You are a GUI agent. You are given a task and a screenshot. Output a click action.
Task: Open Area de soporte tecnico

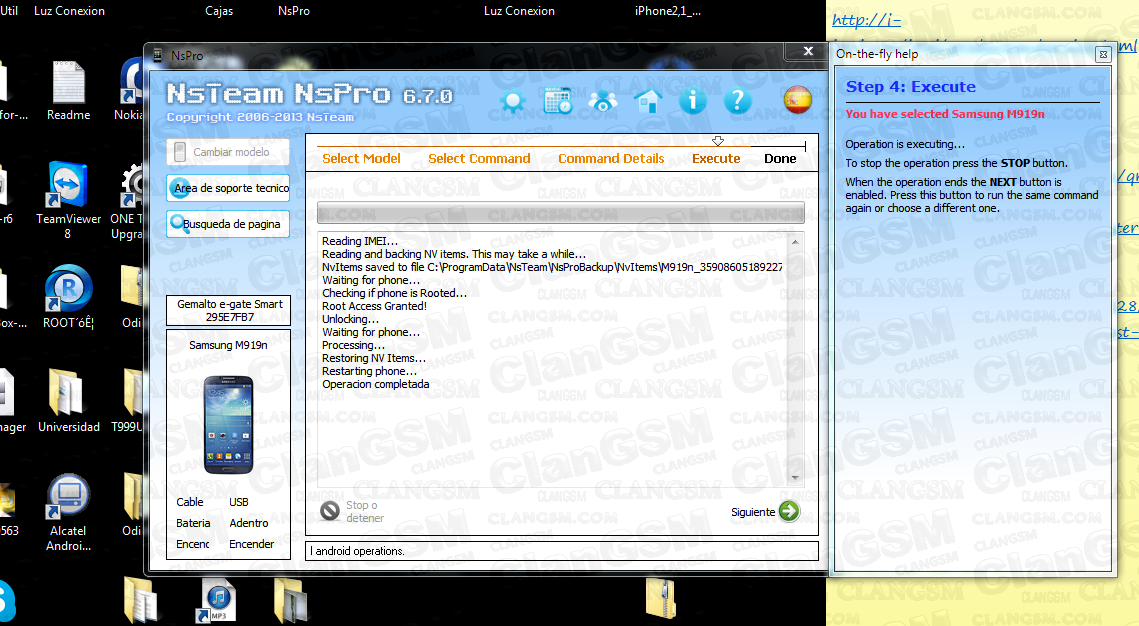click(228, 188)
